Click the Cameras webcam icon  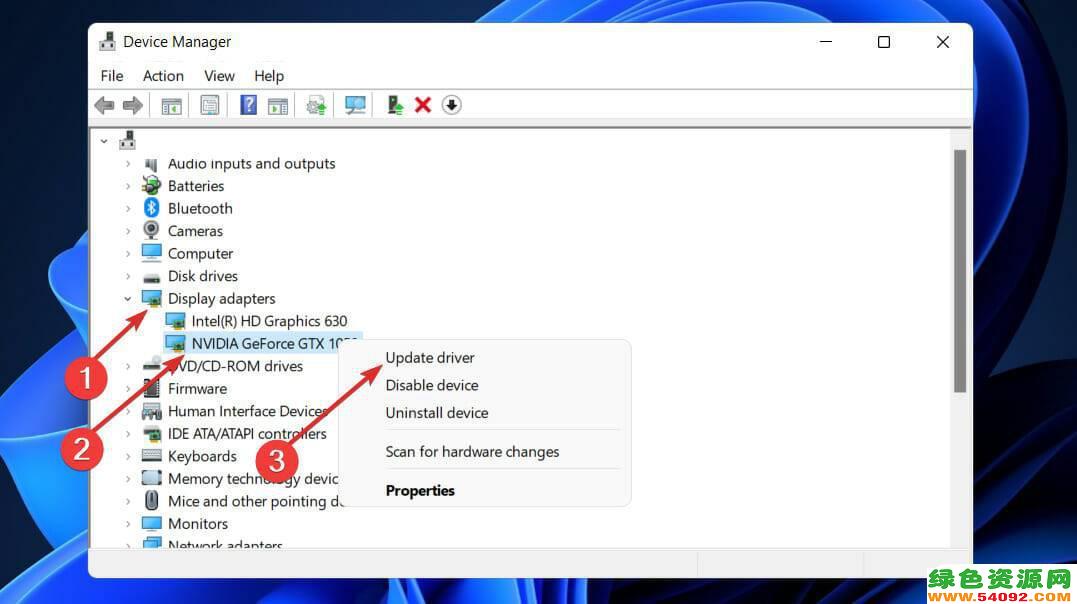pos(151,230)
